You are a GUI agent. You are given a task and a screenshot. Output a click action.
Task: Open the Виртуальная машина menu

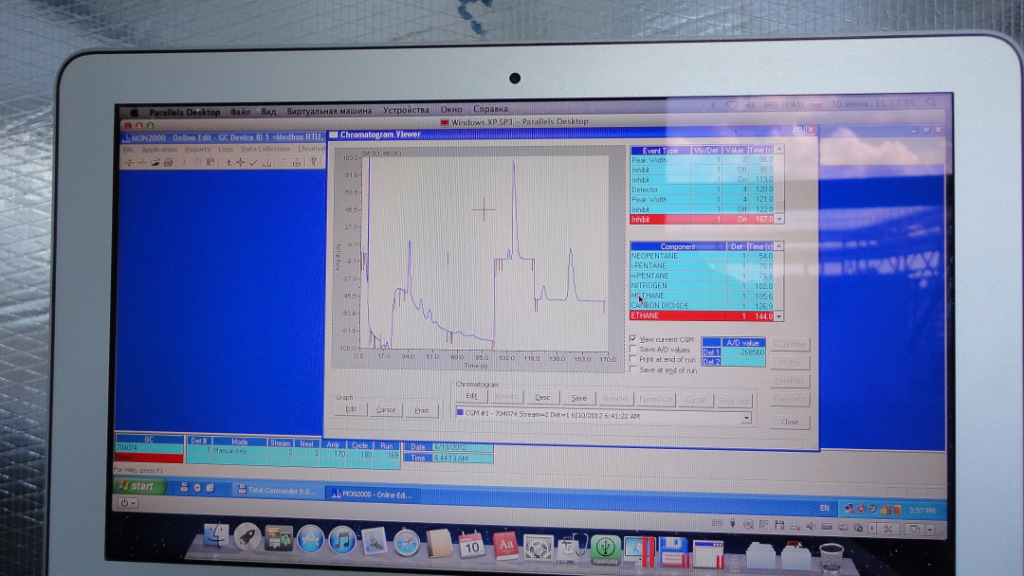coord(329,110)
